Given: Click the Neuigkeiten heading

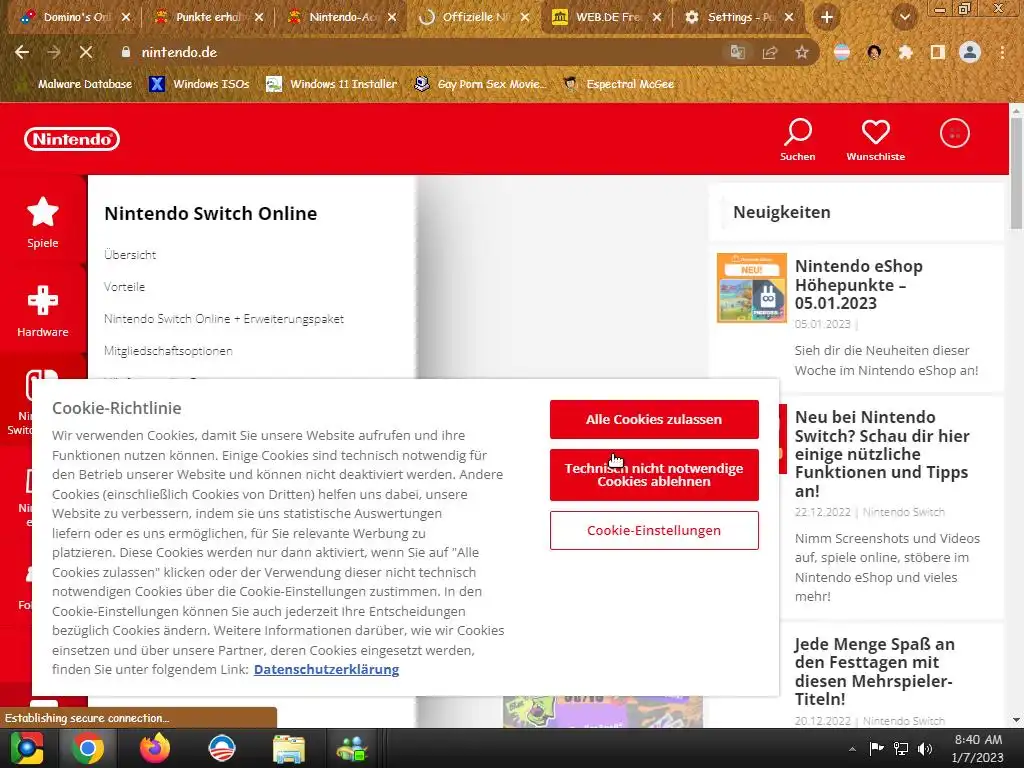Looking at the screenshot, I should tap(782, 212).
